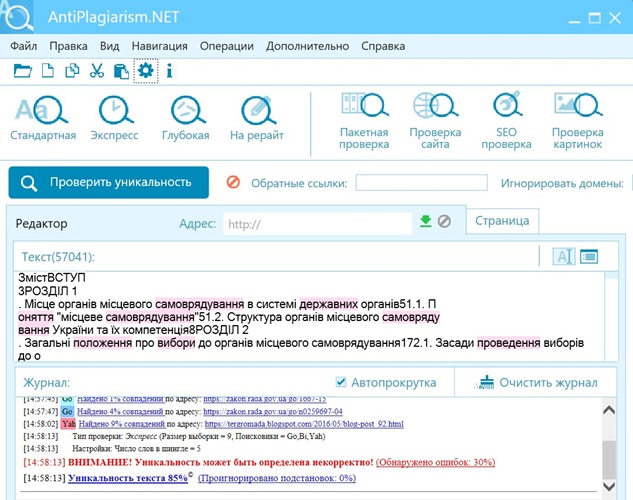This screenshot has width=633, height=500.
Task: Open Дополнительно menu
Action: point(307,46)
